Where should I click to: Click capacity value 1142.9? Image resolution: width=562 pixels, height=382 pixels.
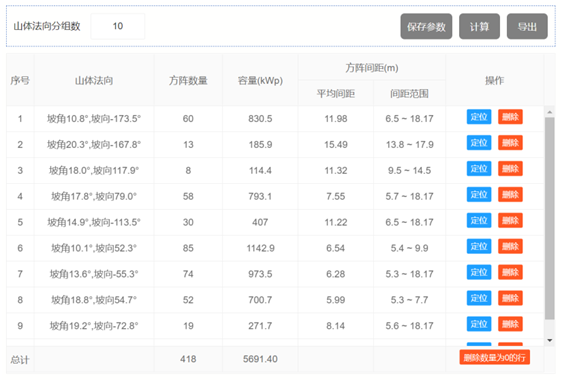click(260, 248)
